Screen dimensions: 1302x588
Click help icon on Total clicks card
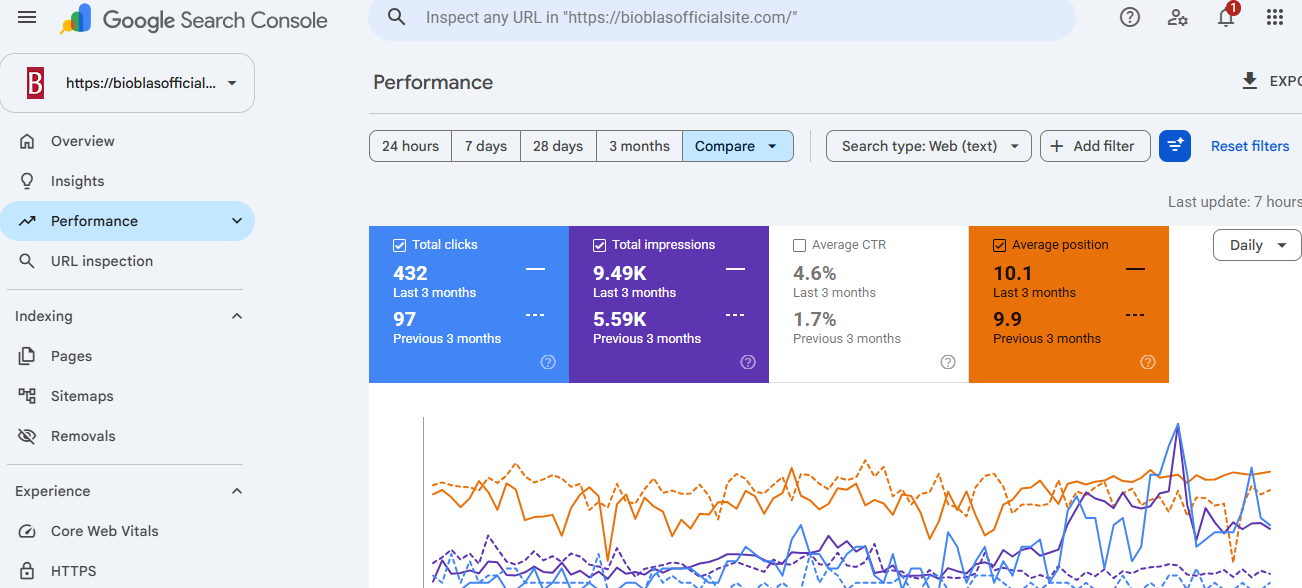pos(548,362)
